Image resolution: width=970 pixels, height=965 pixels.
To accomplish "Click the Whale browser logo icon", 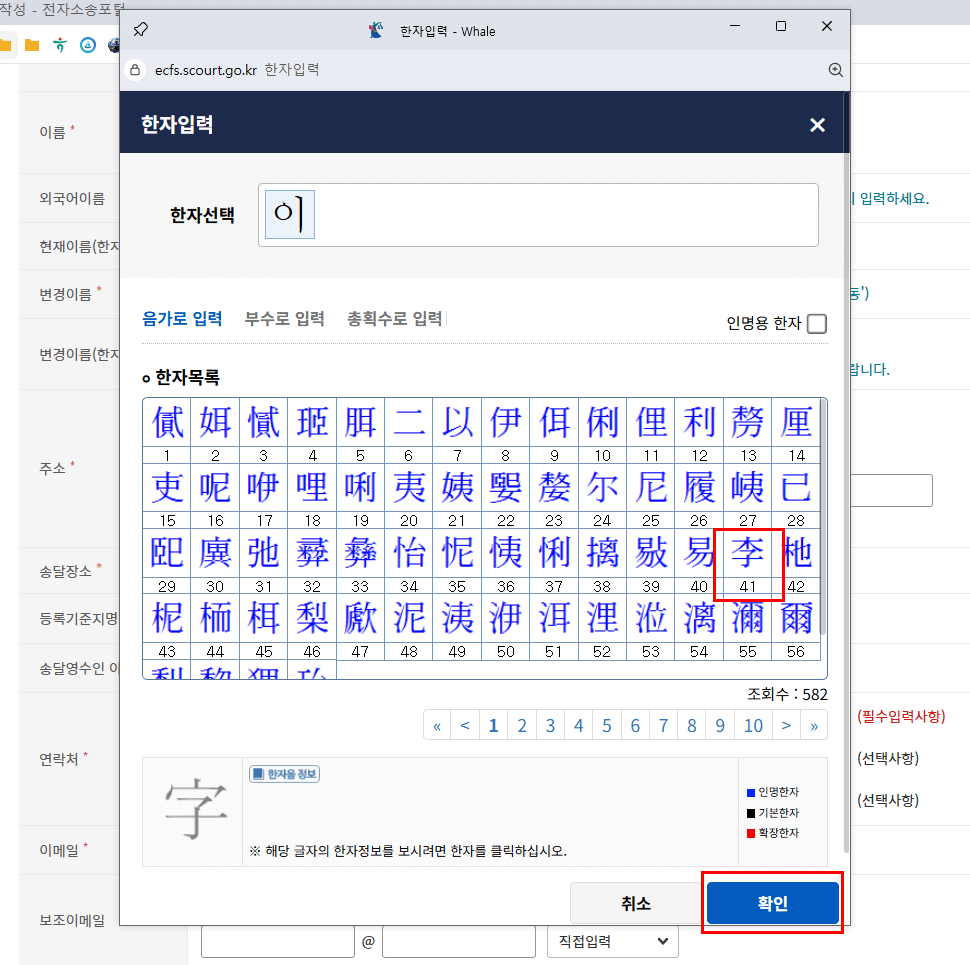I will coord(375,29).
